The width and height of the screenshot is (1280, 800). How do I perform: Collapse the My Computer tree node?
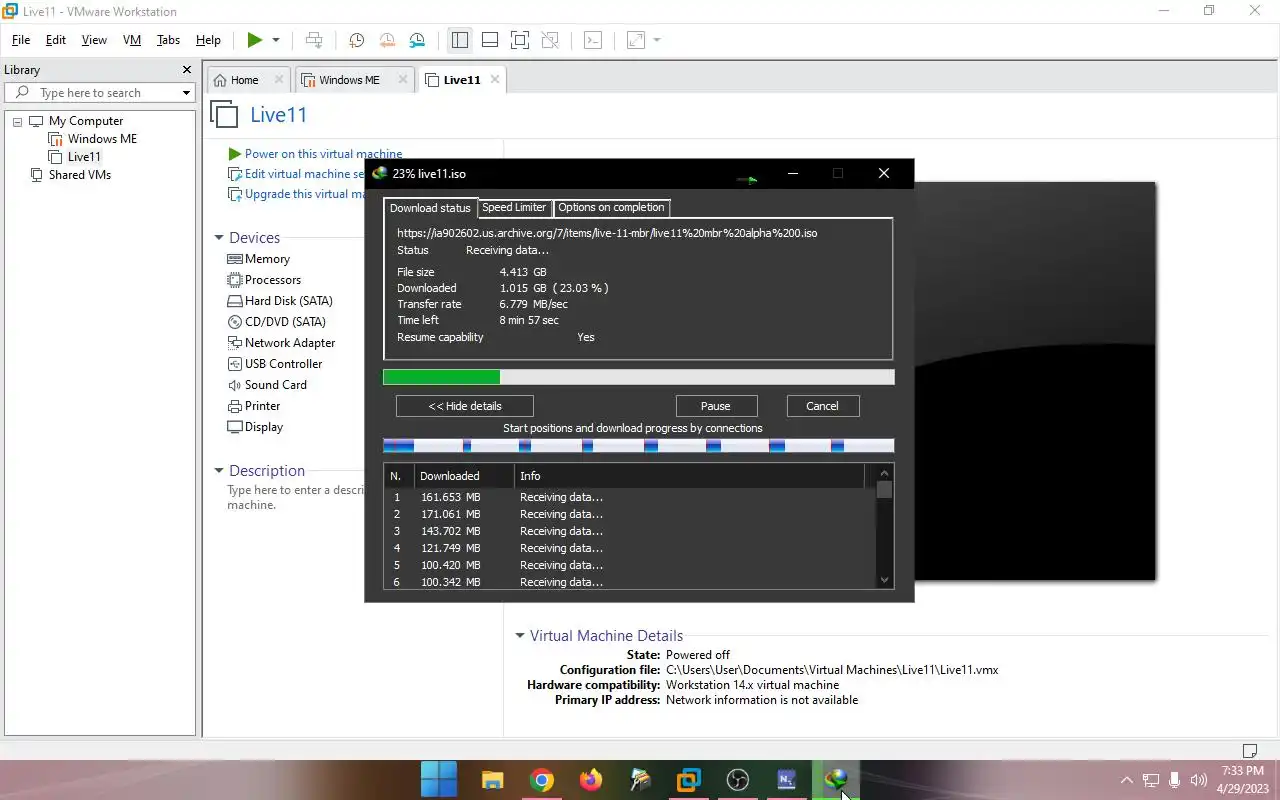coord(17,121)
